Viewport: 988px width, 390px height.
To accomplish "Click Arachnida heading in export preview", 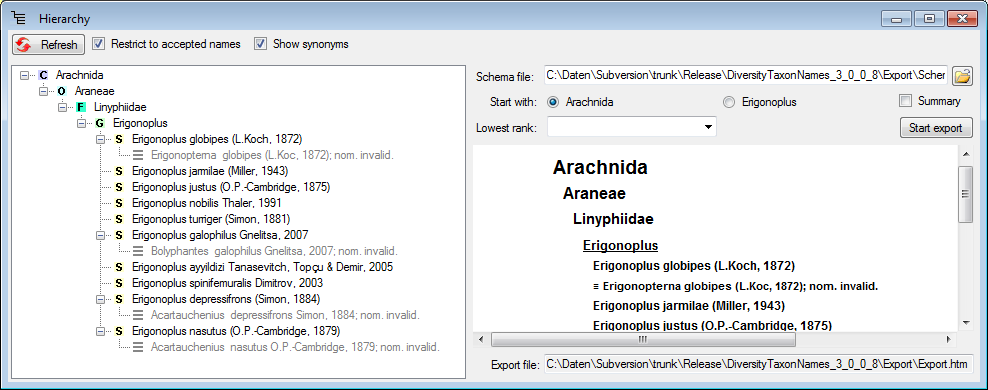I will (600, 168).
